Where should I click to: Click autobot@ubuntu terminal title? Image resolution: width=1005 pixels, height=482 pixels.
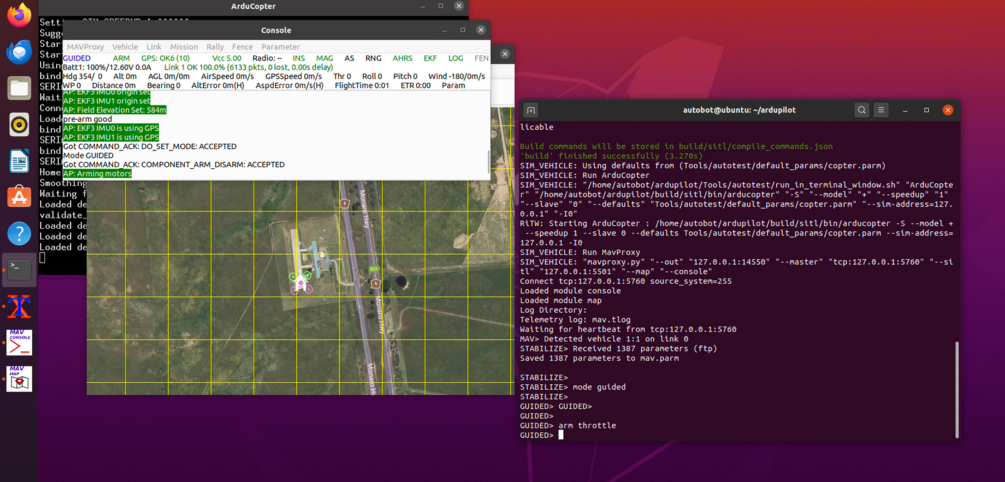click(739, 110)
